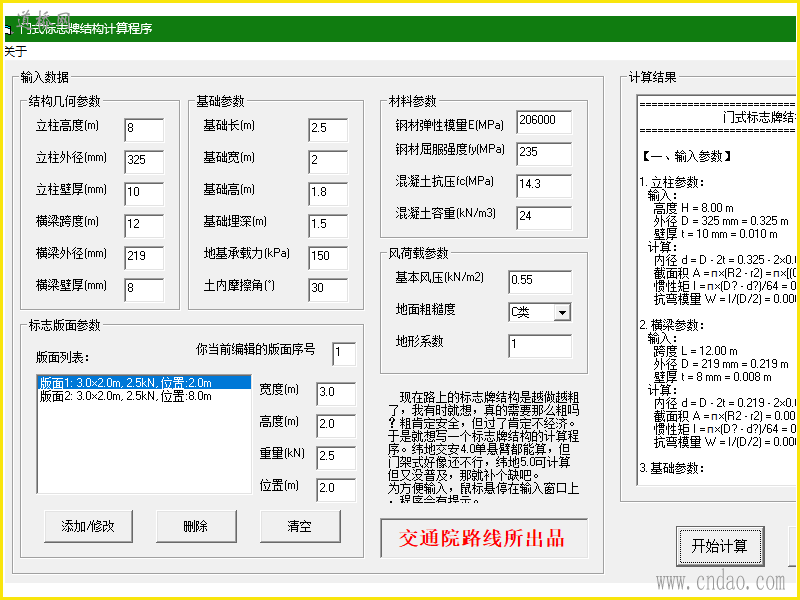Click the 横梁外径(mm) input field
Viewport: 800px width, 600px height.
tap(144, 258)
